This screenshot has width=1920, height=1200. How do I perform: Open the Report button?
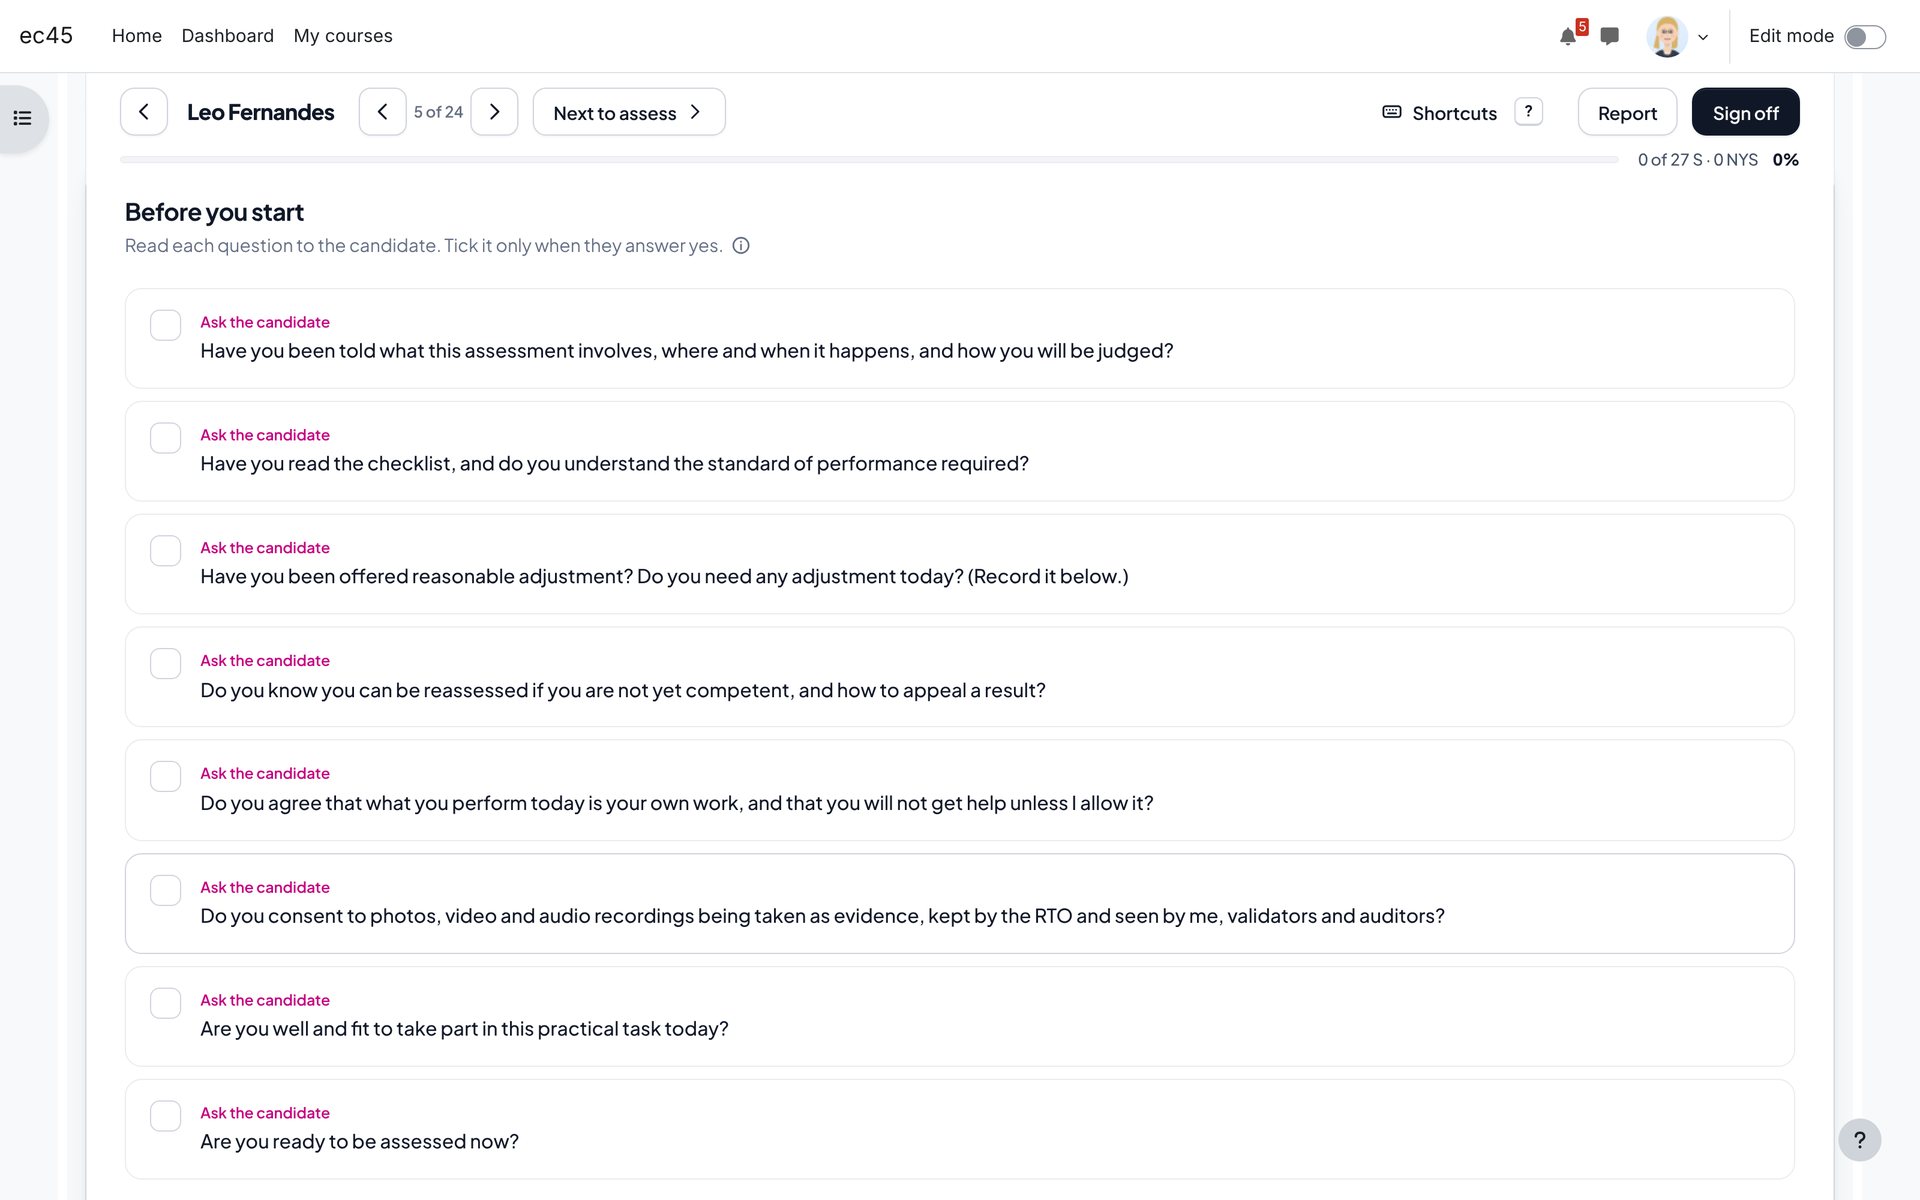1627,112
